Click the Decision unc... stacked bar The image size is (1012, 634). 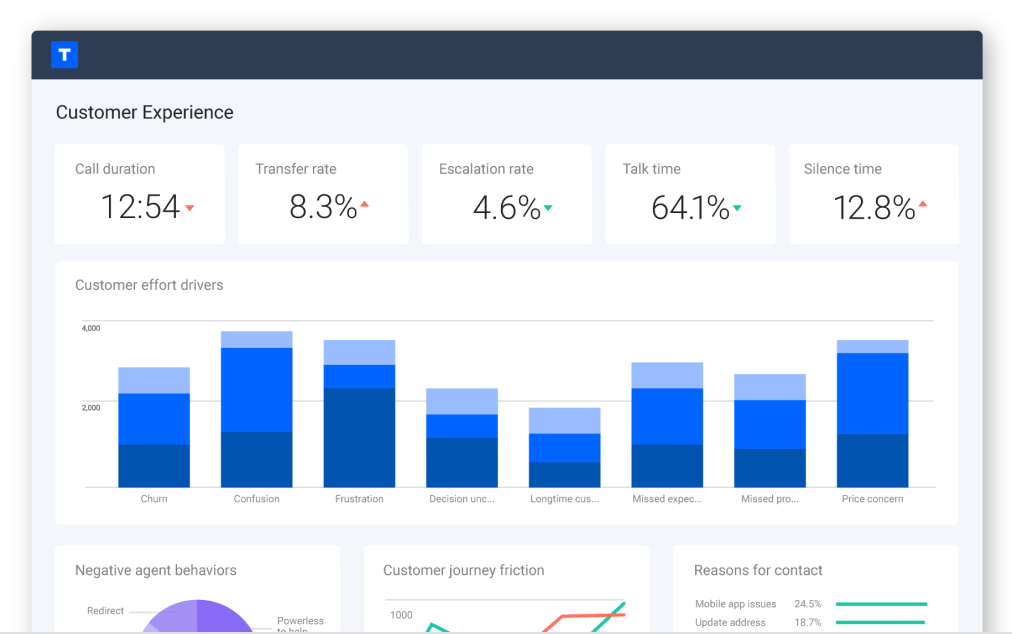click(462, 438)
